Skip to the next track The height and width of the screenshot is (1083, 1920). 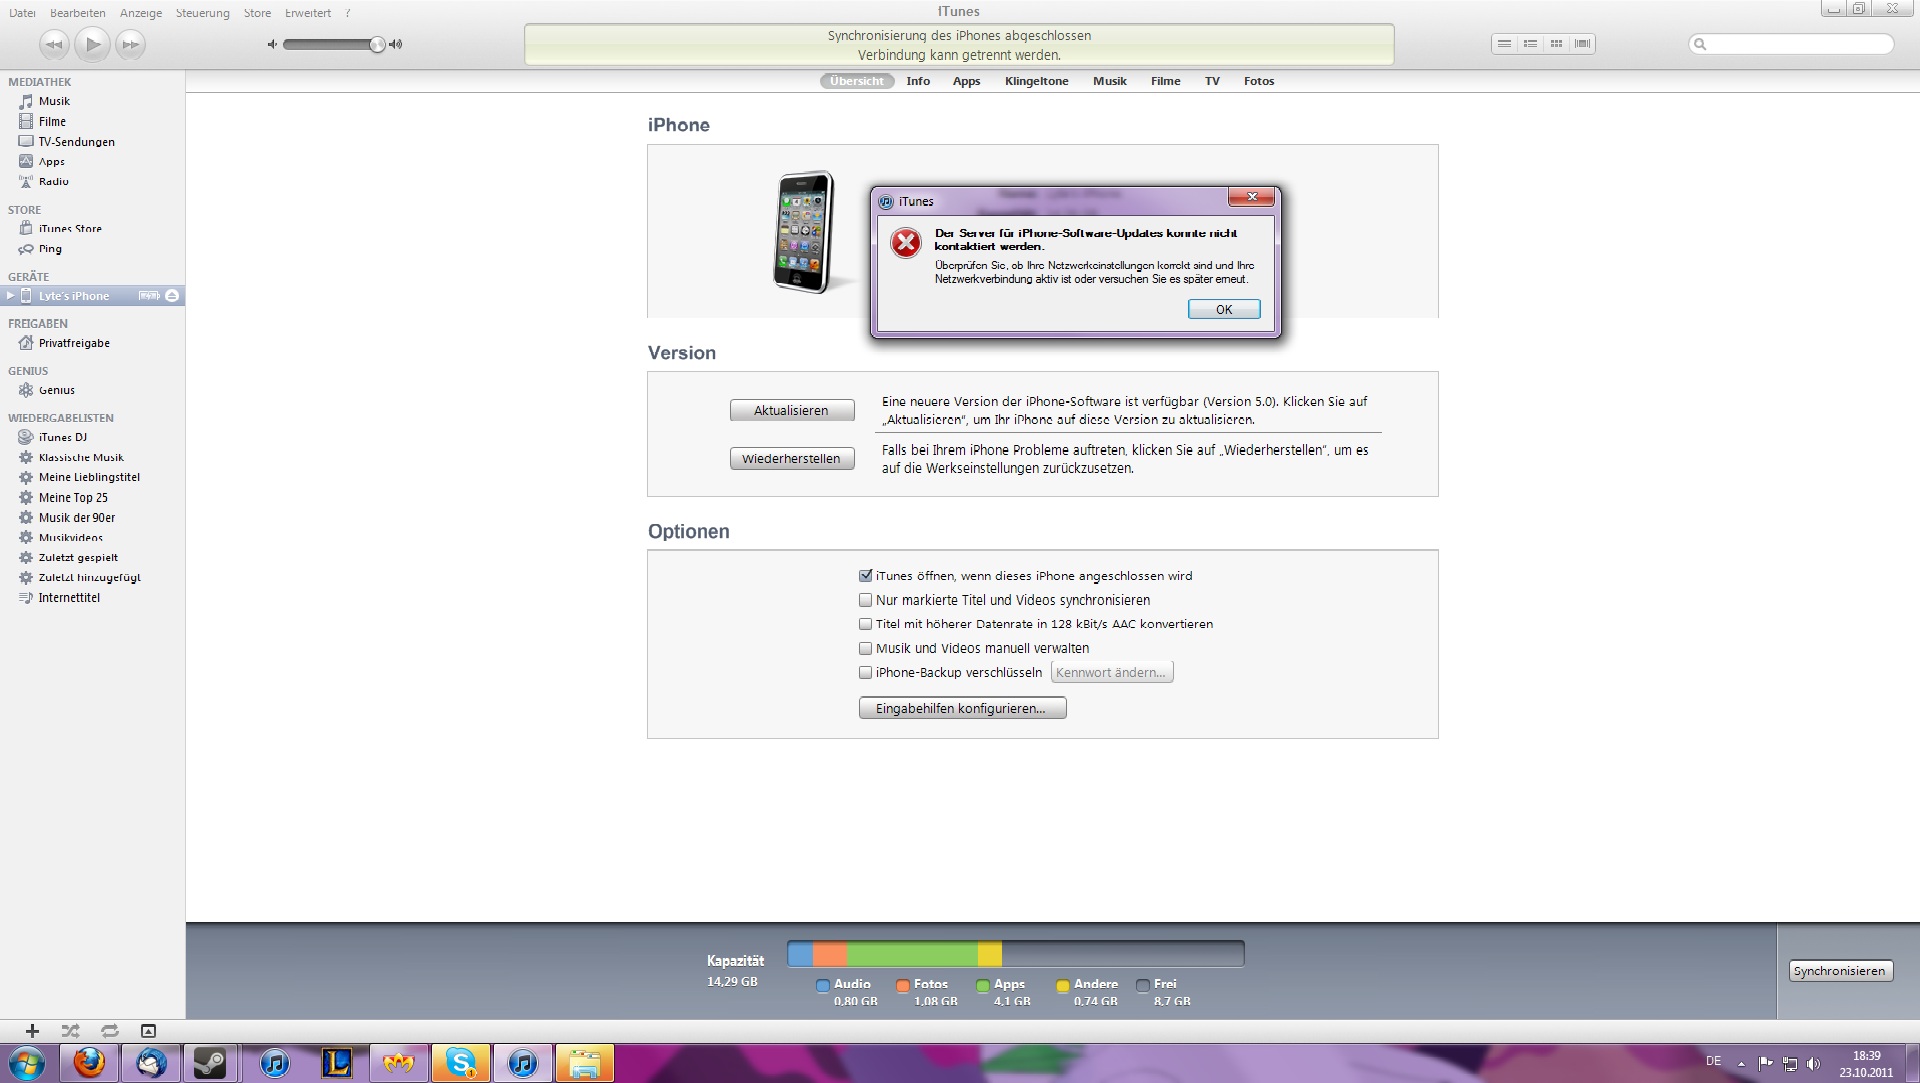(130, 44)
